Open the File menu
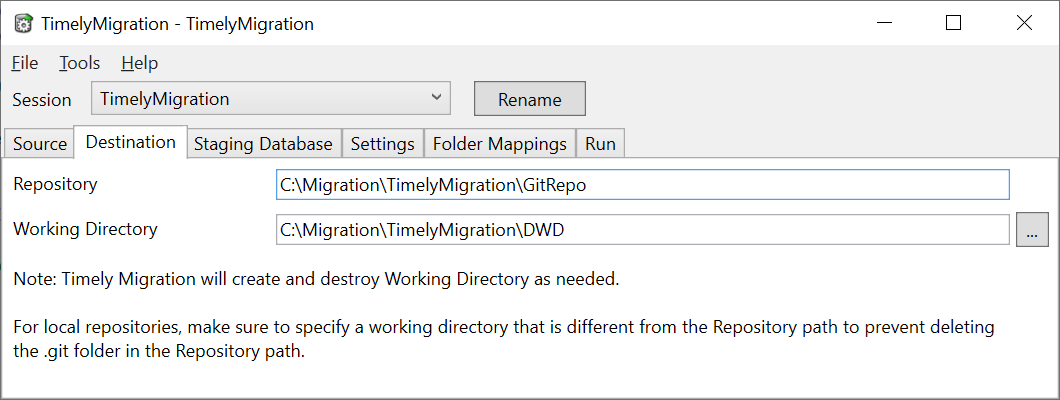The height and width of the screenshot is (400, 1060). pyautogui.click(x=25, y=63)
